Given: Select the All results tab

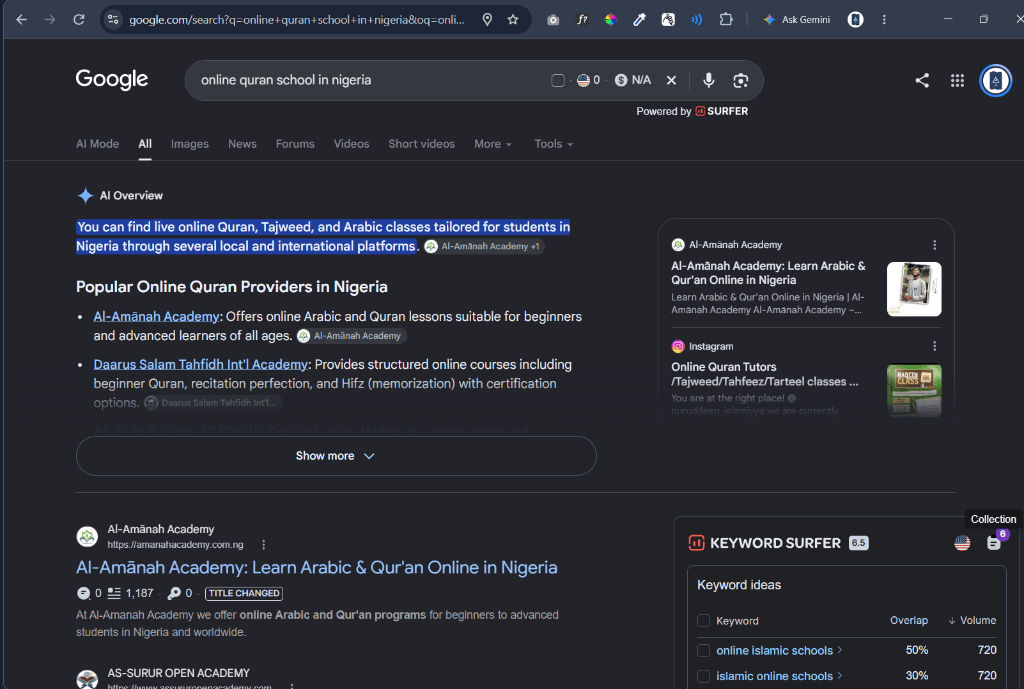Looking at the screenshot, I should pyautogui.click(x=145, y=144).
